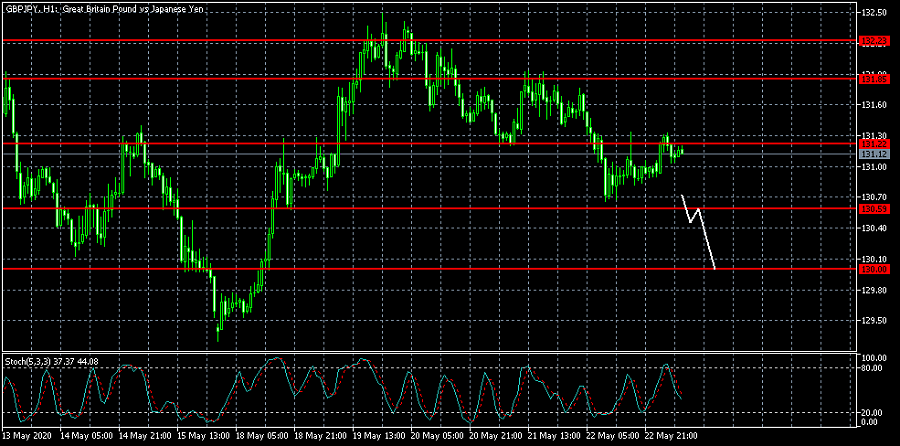The image size is (900, 446).
Task: Select the 19 May 13:00 time marker
Action: click(x=381, y=436)
